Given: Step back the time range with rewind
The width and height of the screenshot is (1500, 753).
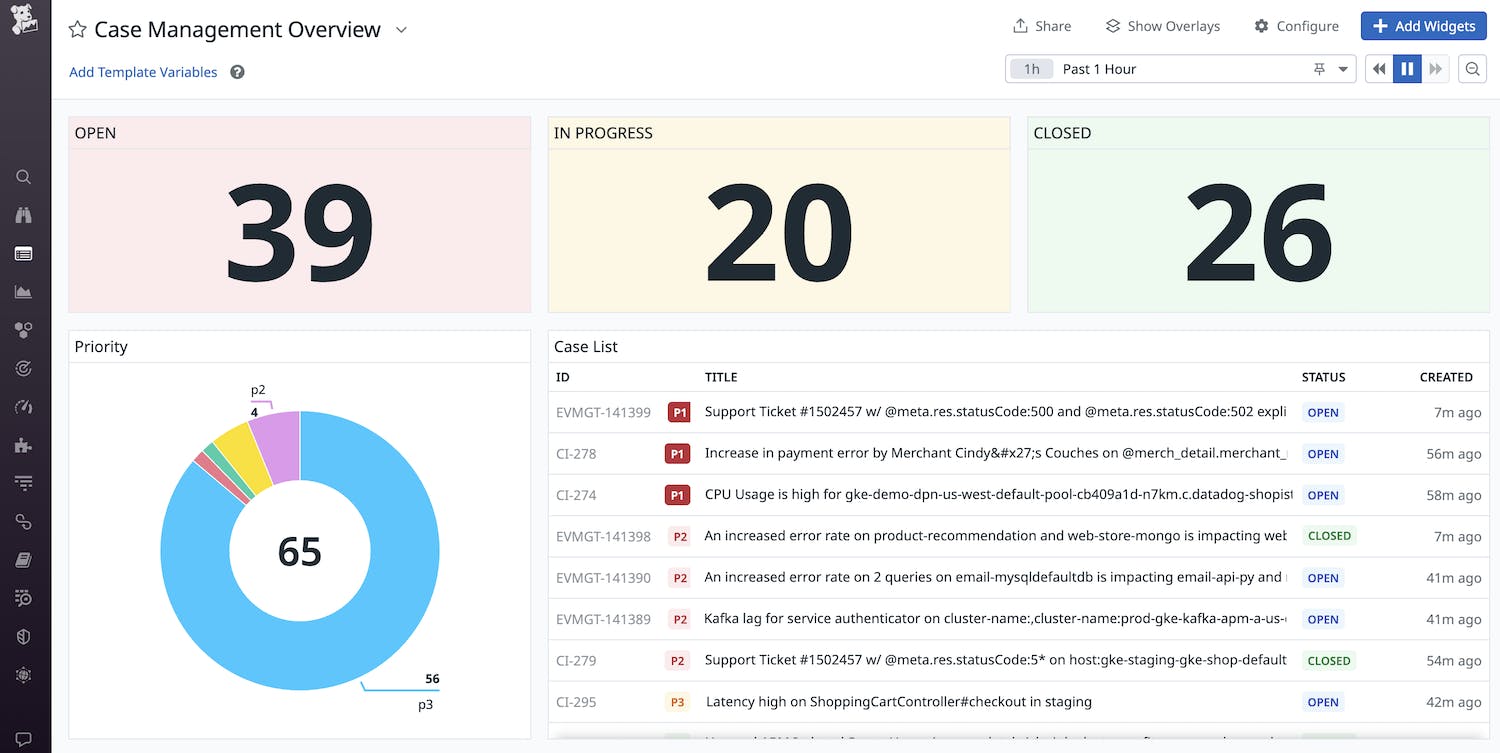Looking at the screenshot, I should click(x=1379, y=69).
